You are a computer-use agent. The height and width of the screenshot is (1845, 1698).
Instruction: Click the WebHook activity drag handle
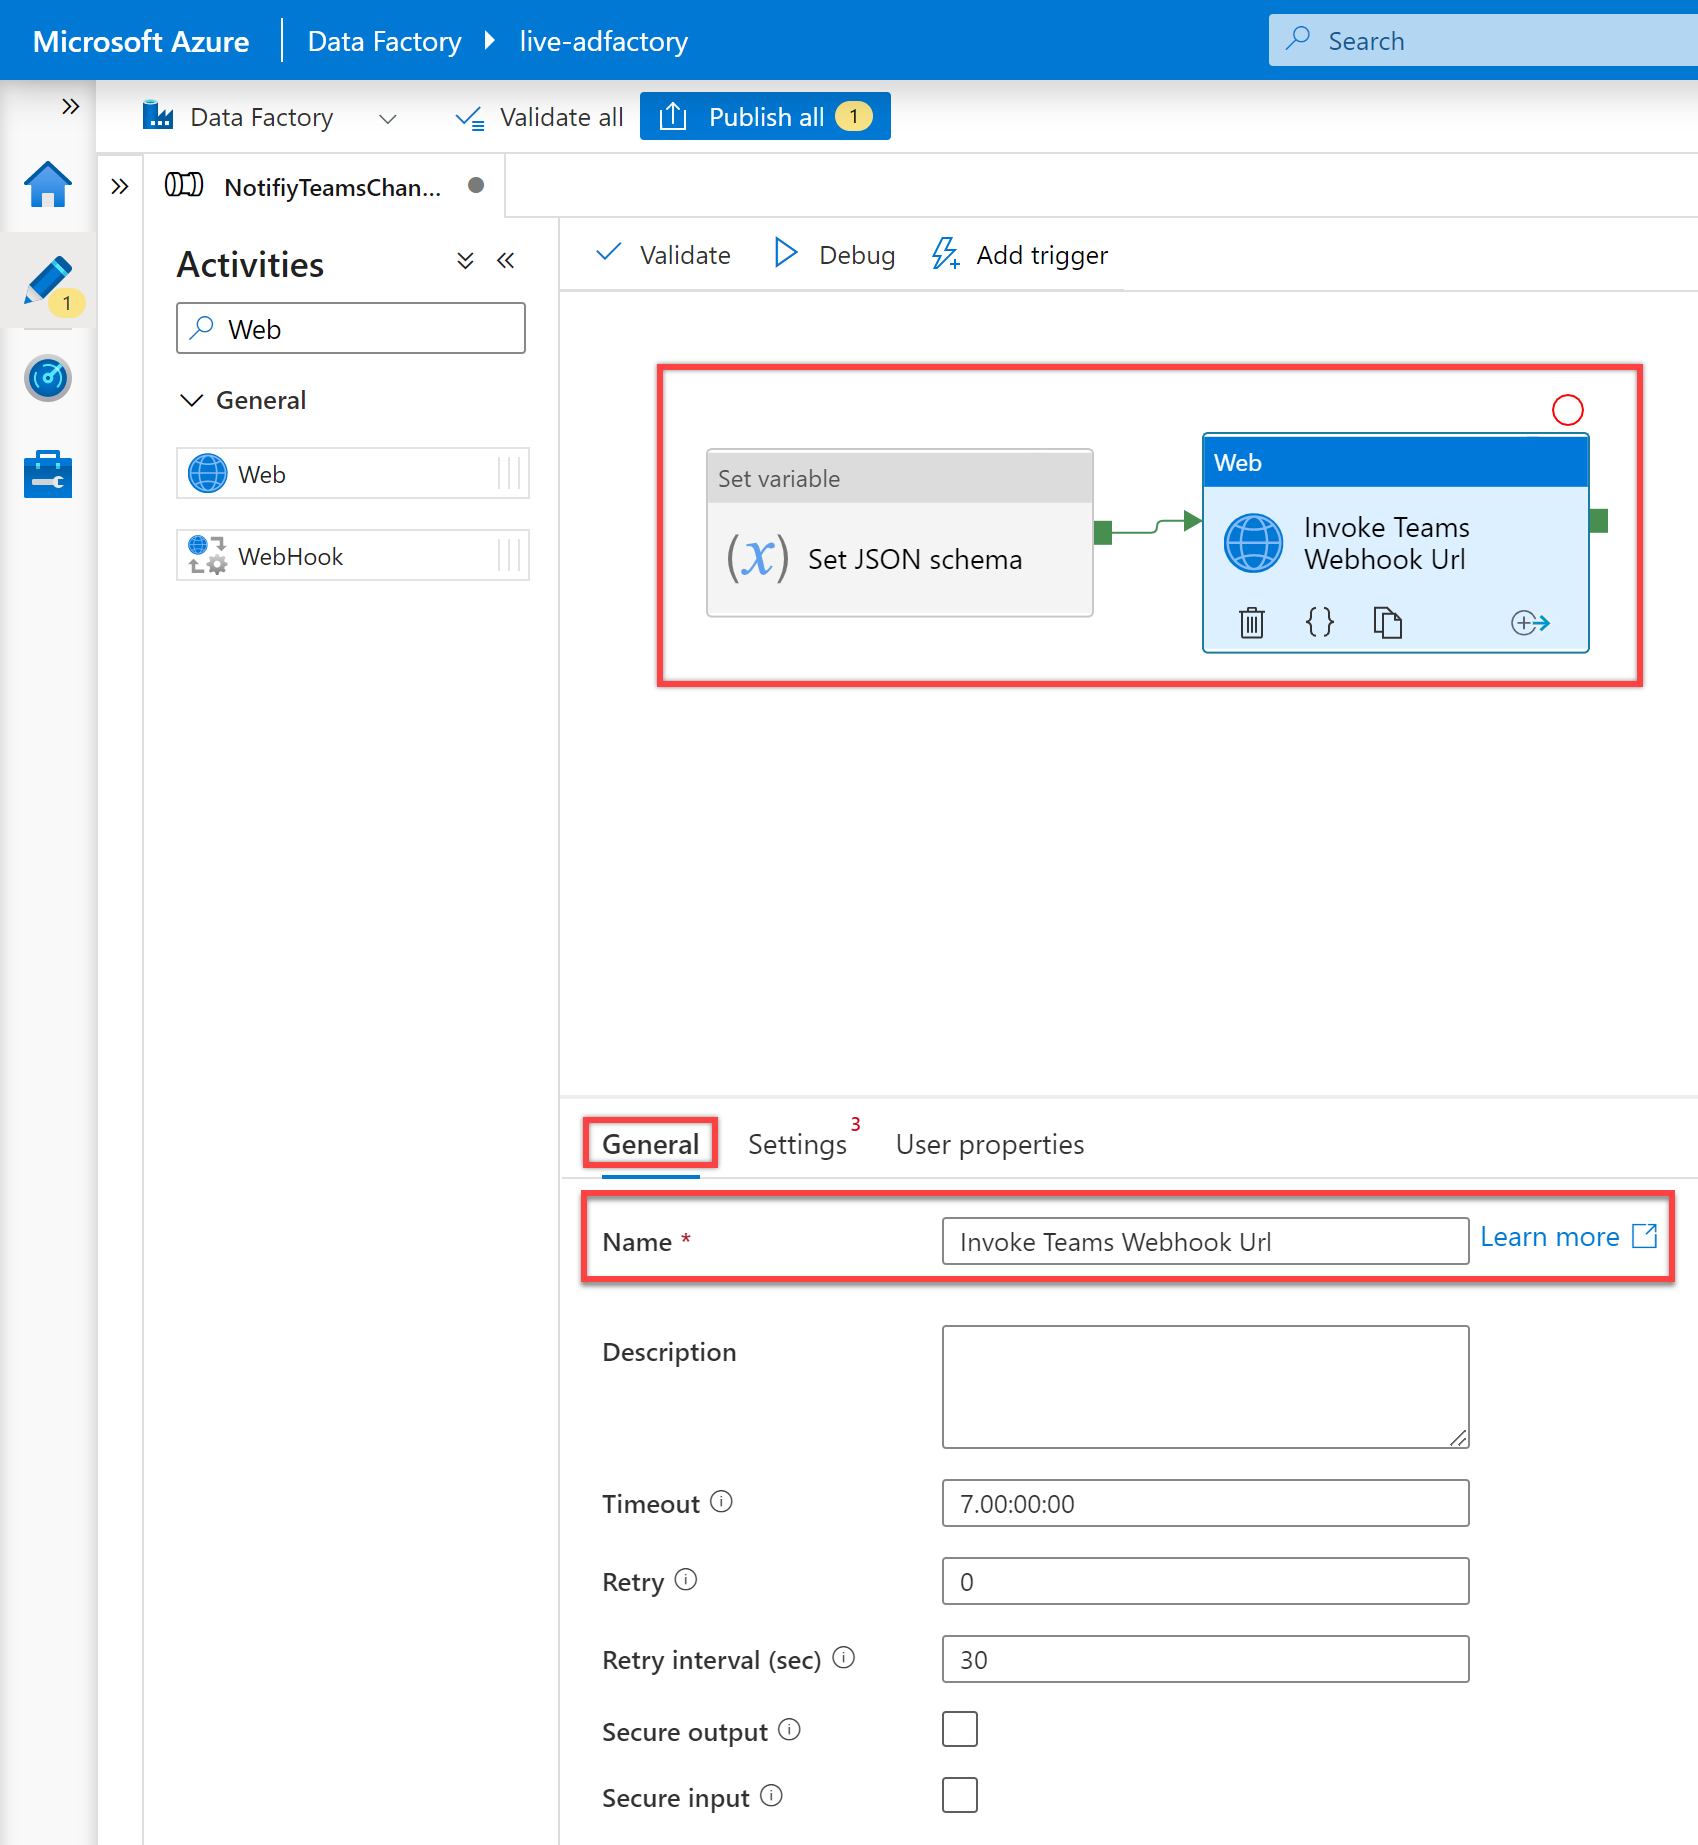[x=510, y=555]
